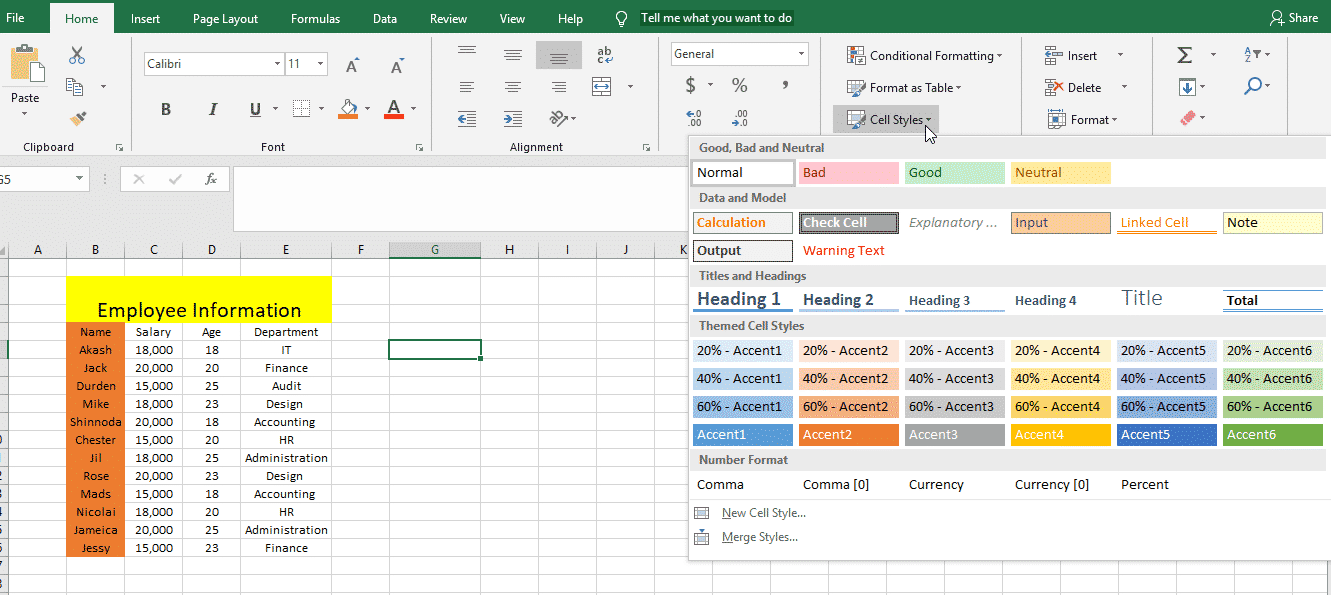This screenshot has width=1331, height=595.
Task: Click the Wrap Text icon
Action: (604, 55)
